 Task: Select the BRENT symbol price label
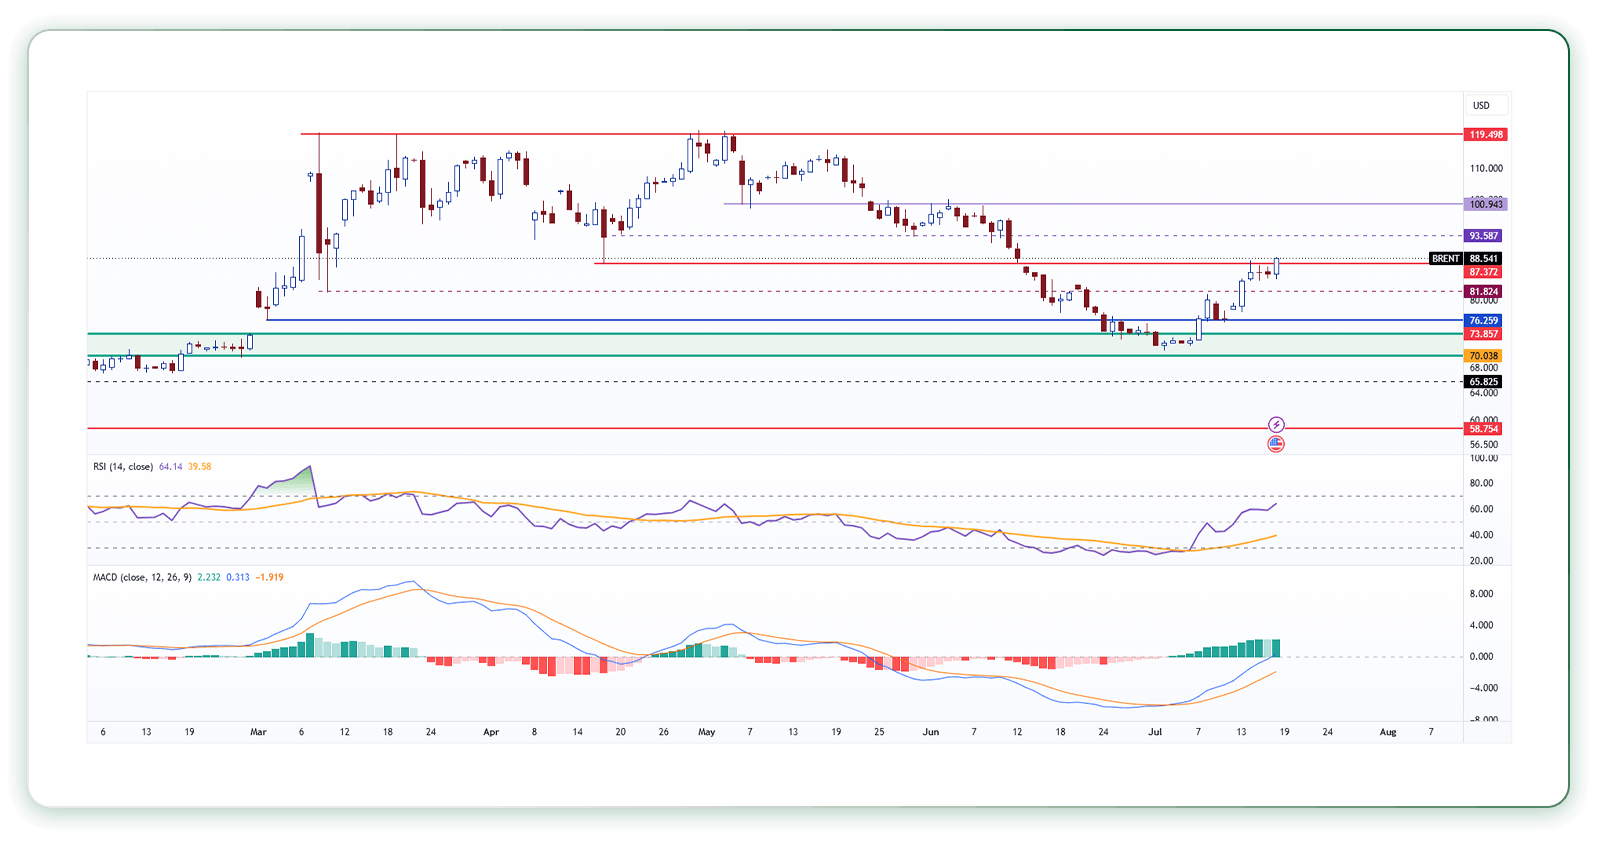1446,258
